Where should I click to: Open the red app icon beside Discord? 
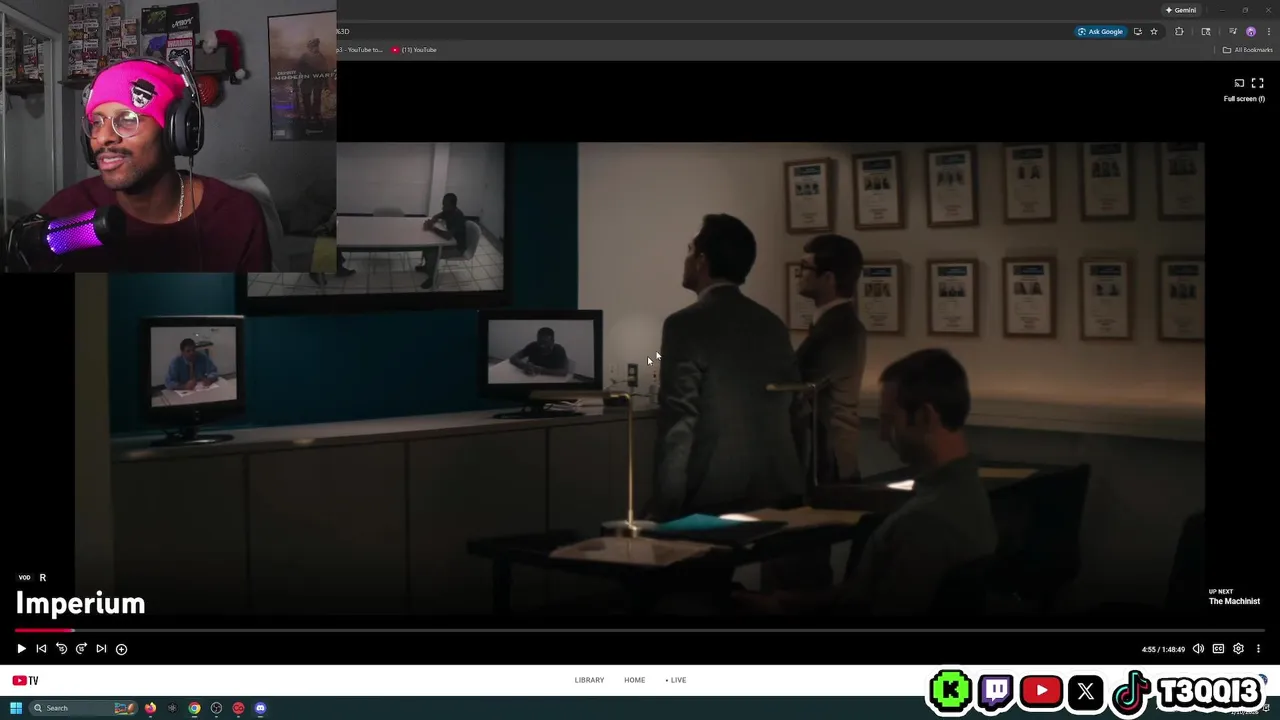tap(238, 708)
